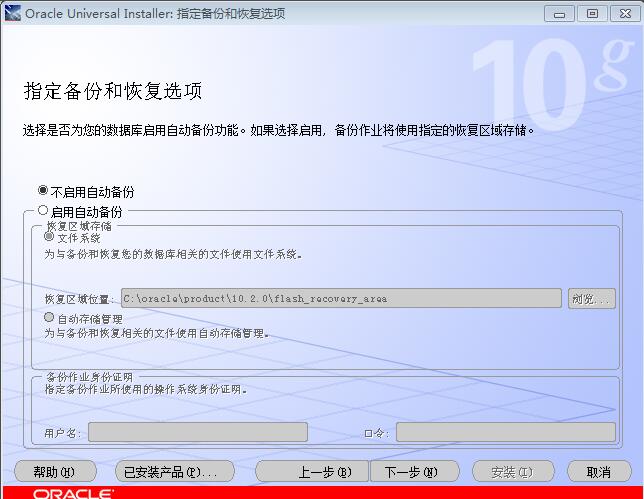Click the greyed 安装(I) install button

click(513, 471)
